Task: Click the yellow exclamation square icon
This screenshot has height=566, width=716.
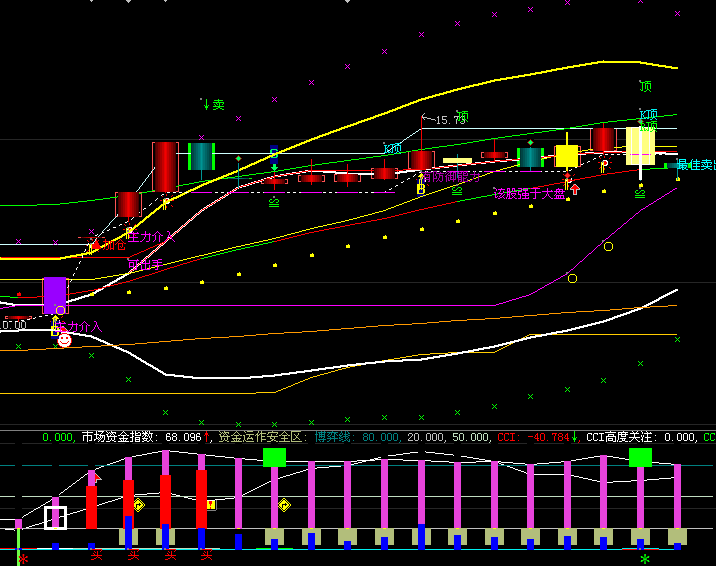Action: (x=211, y=504)
